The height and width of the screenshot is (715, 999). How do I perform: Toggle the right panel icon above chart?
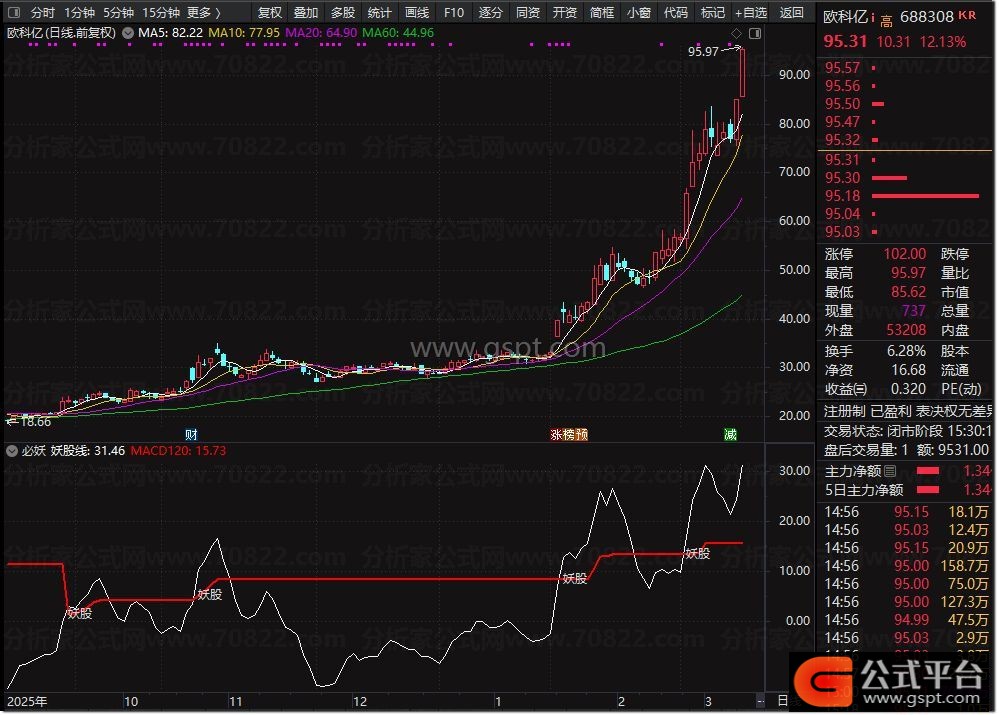(x=754, y=33)
